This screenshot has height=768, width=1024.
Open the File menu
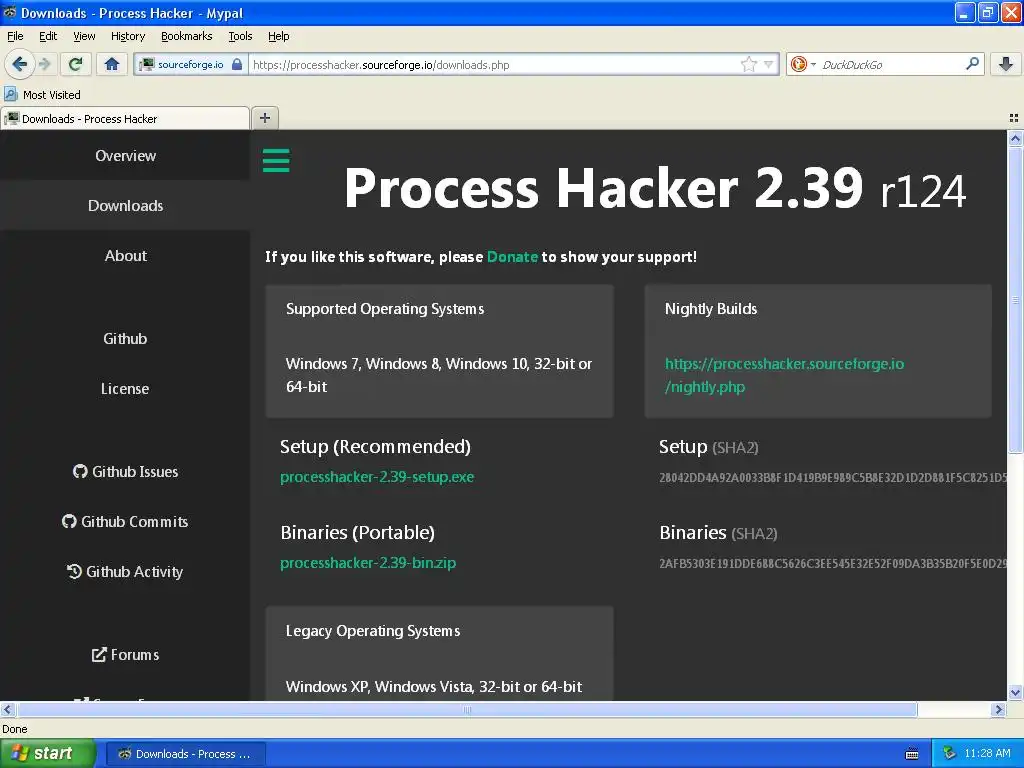click(15, 36)
